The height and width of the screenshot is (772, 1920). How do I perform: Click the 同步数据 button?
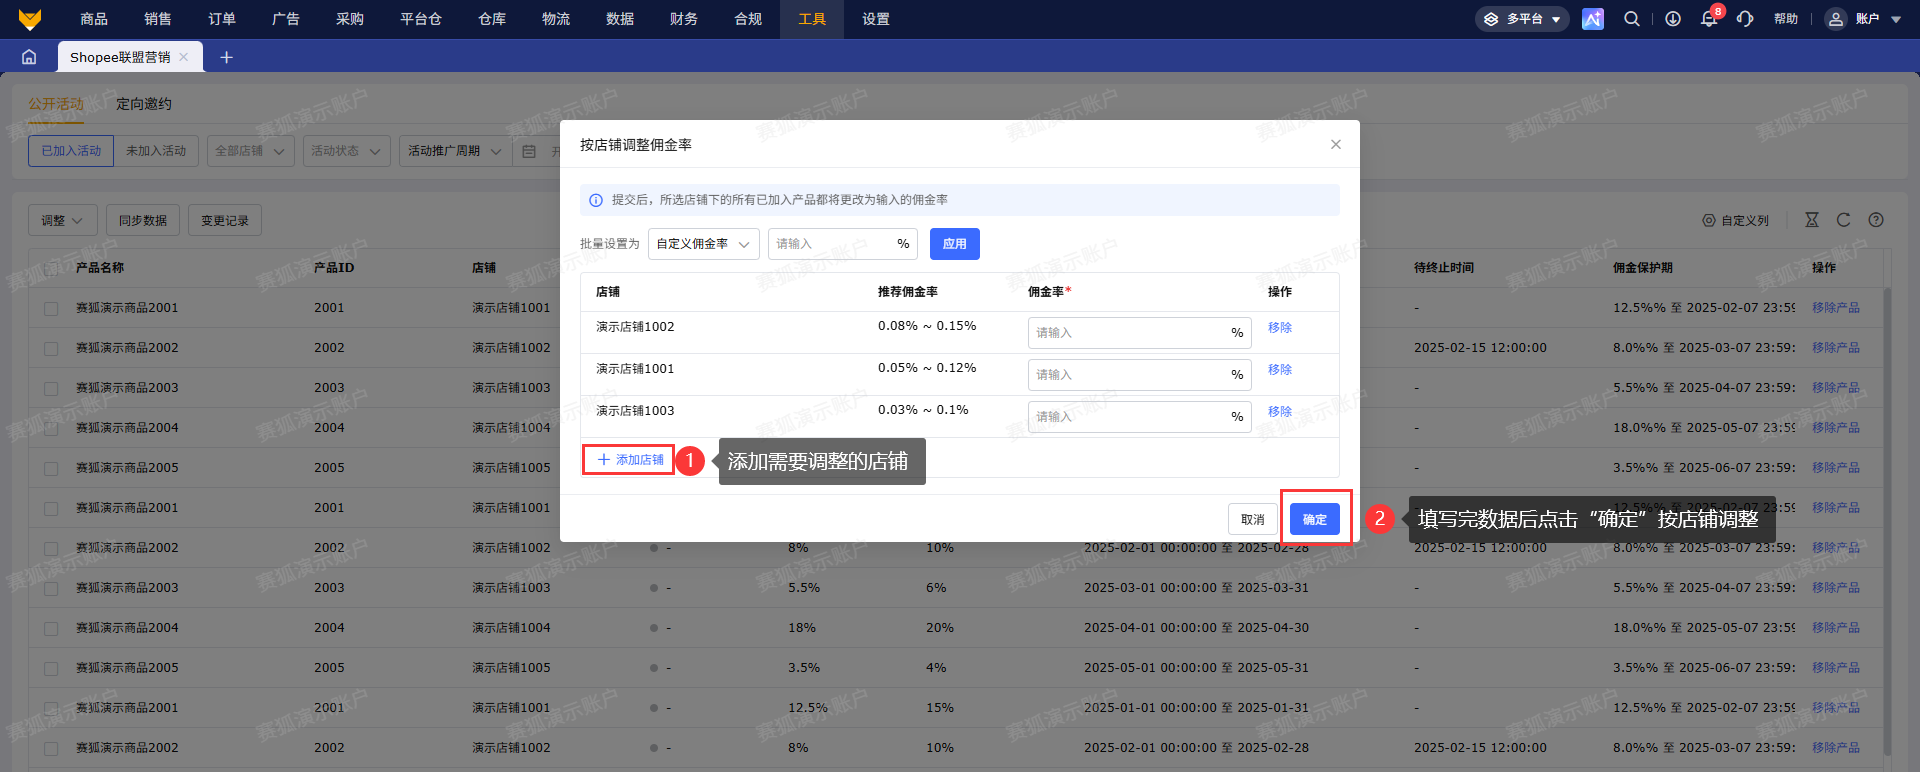click(x=143, y=220)
